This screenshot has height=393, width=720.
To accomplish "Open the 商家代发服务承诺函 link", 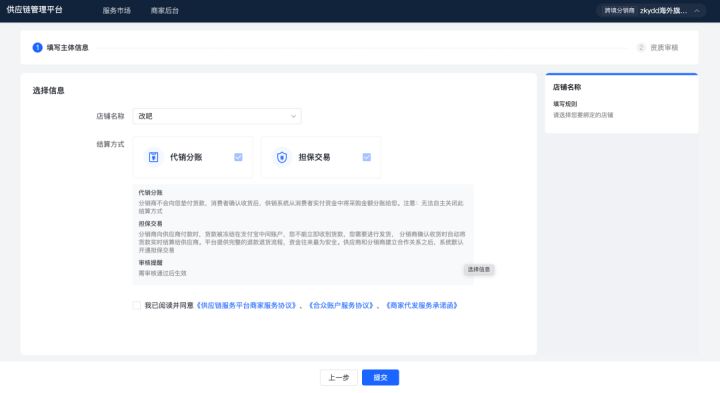I will coord(422,305).
